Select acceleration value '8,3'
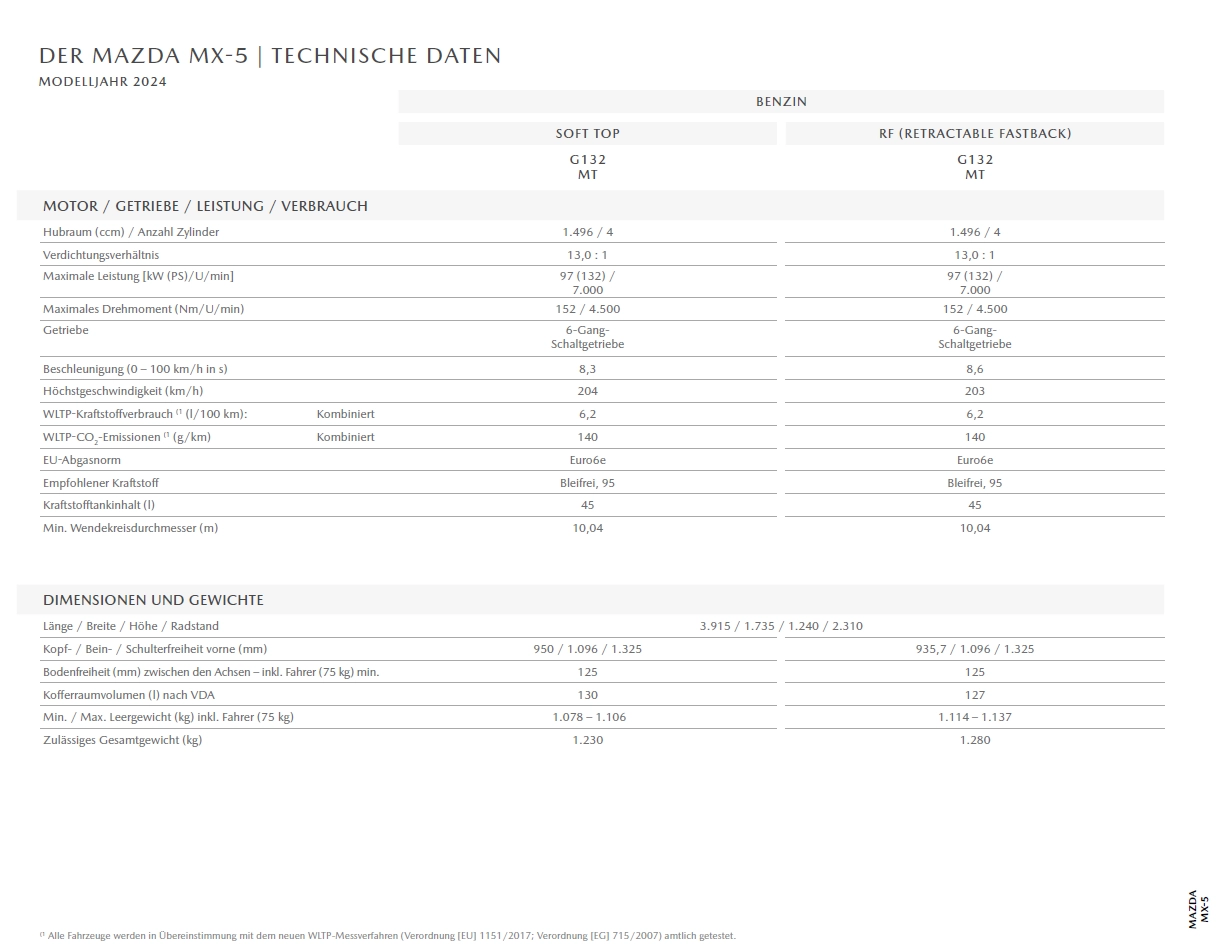 click(588, 369)
